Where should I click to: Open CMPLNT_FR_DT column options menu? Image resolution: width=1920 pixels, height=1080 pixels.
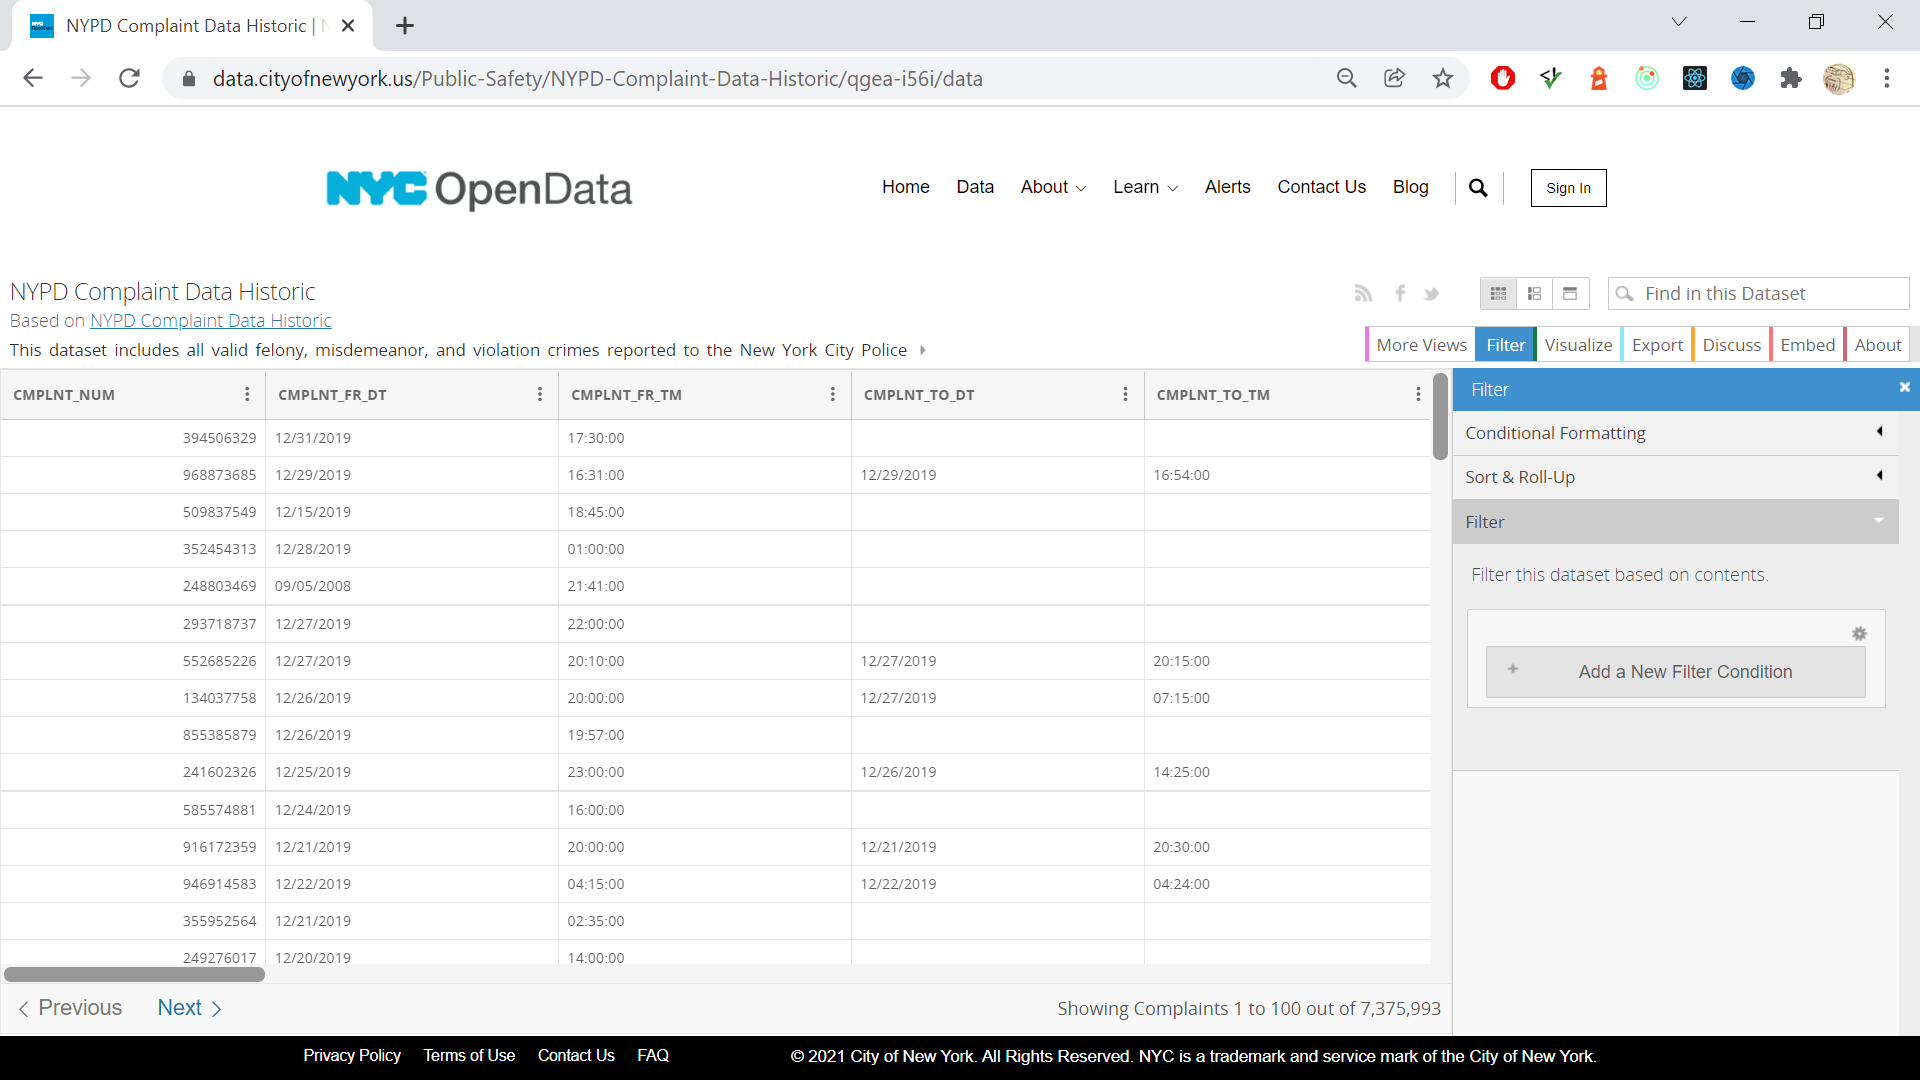pyautogui.click(x=540, y=394)
